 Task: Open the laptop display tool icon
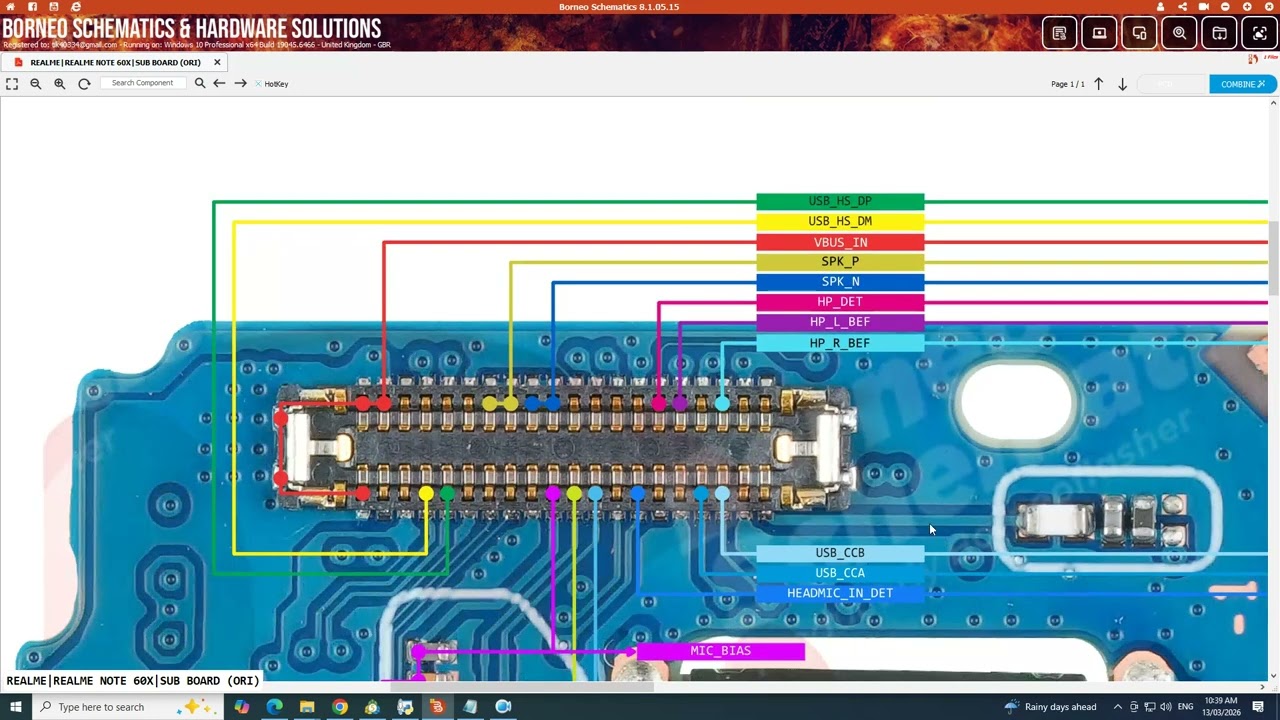pos(1099,33)
